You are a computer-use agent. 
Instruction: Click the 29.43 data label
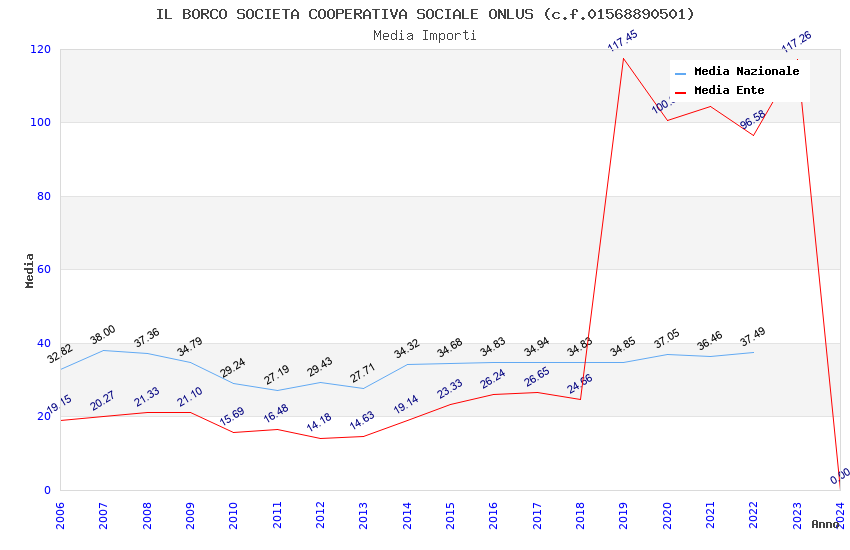[320, 367]
